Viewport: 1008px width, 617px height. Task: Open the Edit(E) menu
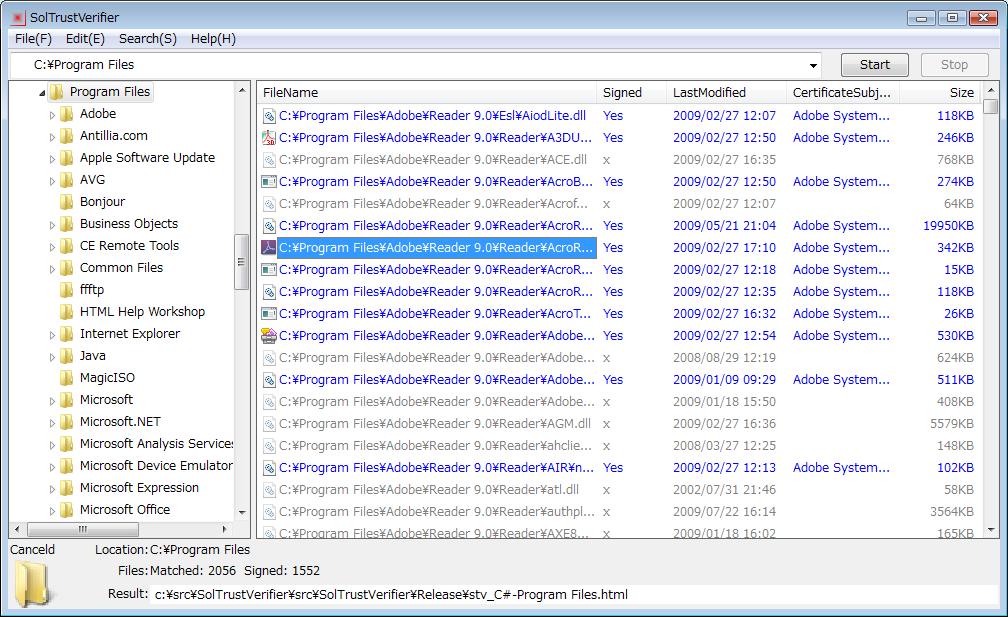(85, 39)
